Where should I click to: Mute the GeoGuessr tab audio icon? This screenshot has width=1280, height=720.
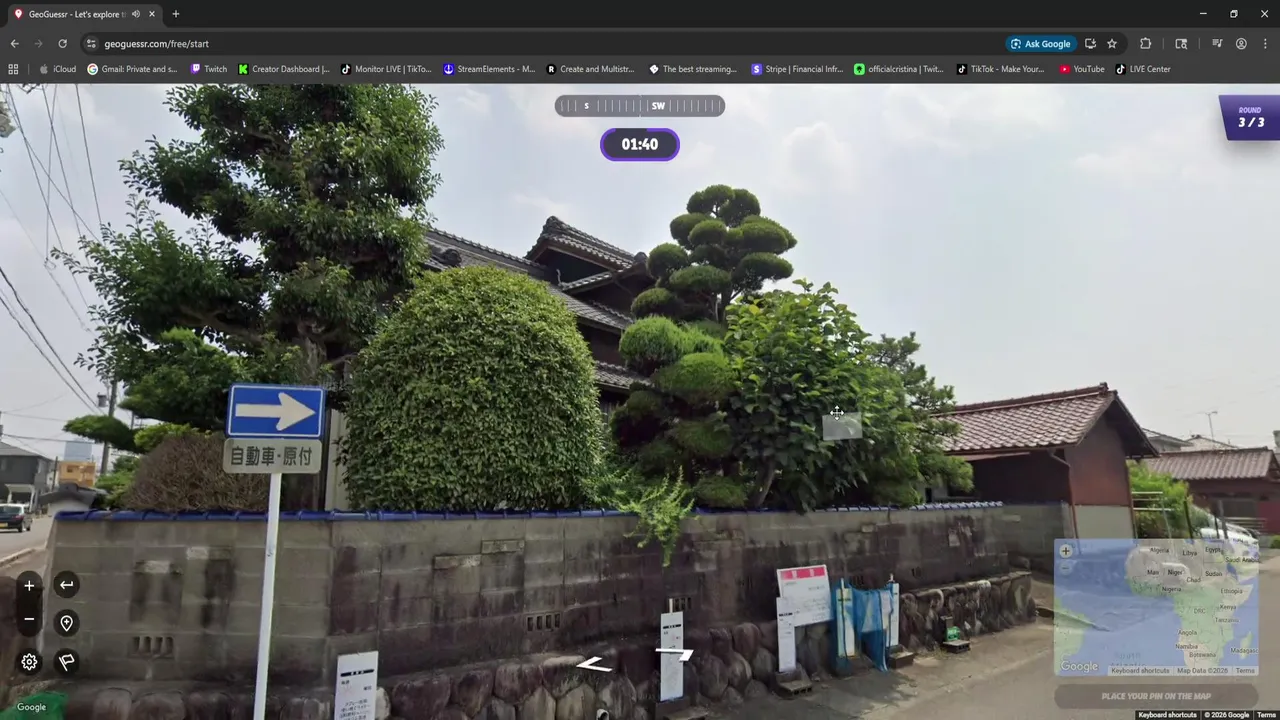(x=135, y=14)
